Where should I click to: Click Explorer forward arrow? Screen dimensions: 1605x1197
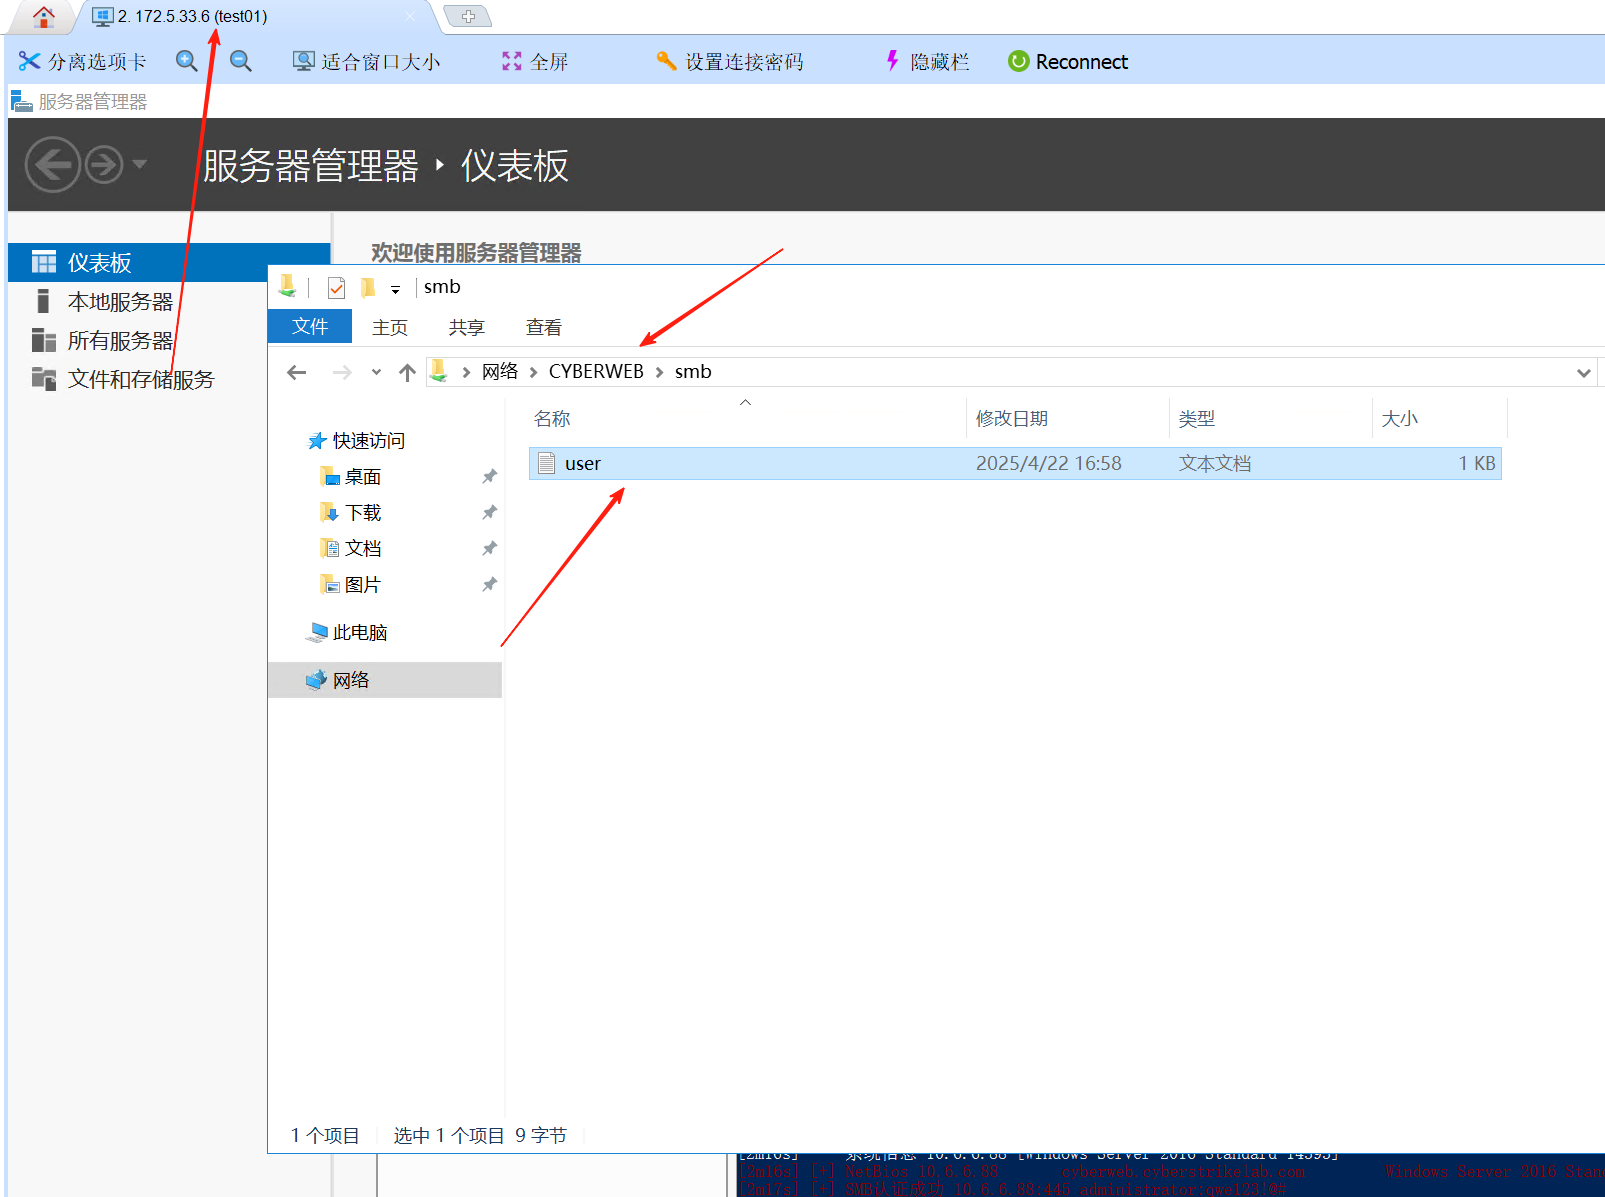(x=342, y=372)
